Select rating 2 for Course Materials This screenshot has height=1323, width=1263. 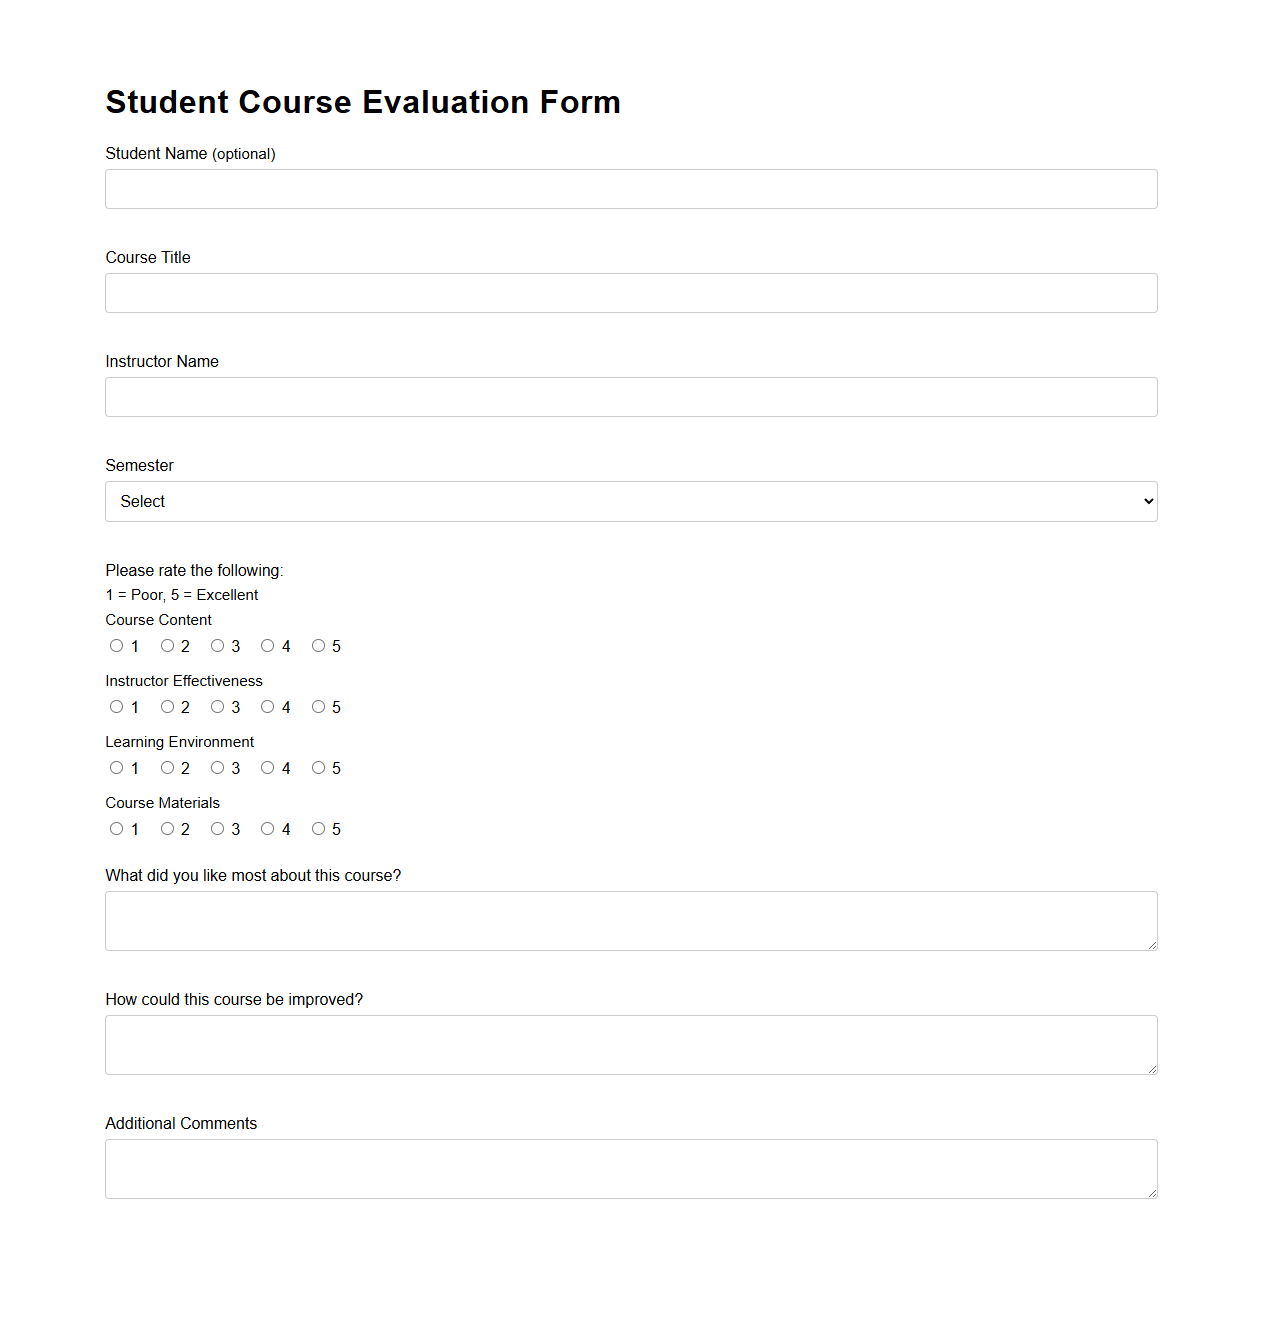point(167,828)
